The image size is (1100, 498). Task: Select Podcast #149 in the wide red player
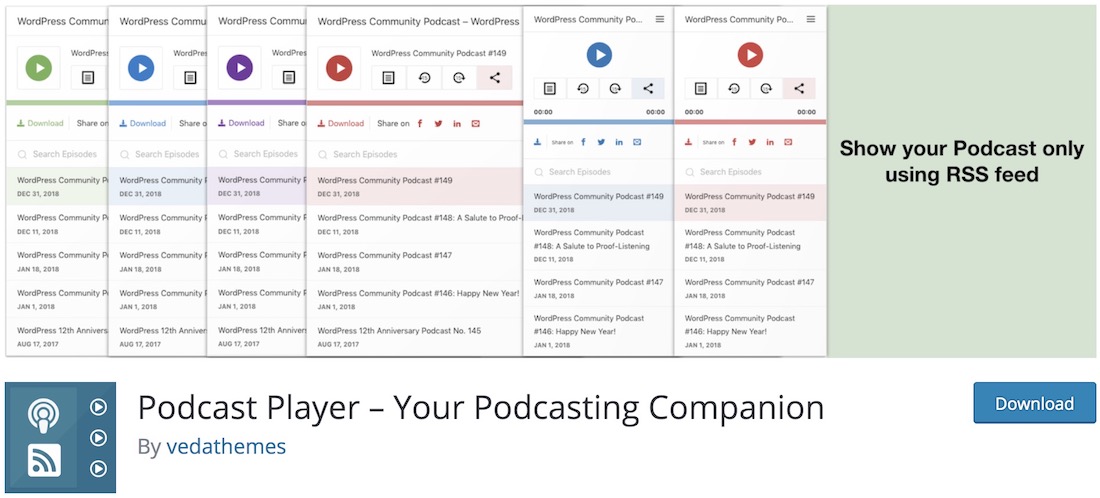[415, 187]
